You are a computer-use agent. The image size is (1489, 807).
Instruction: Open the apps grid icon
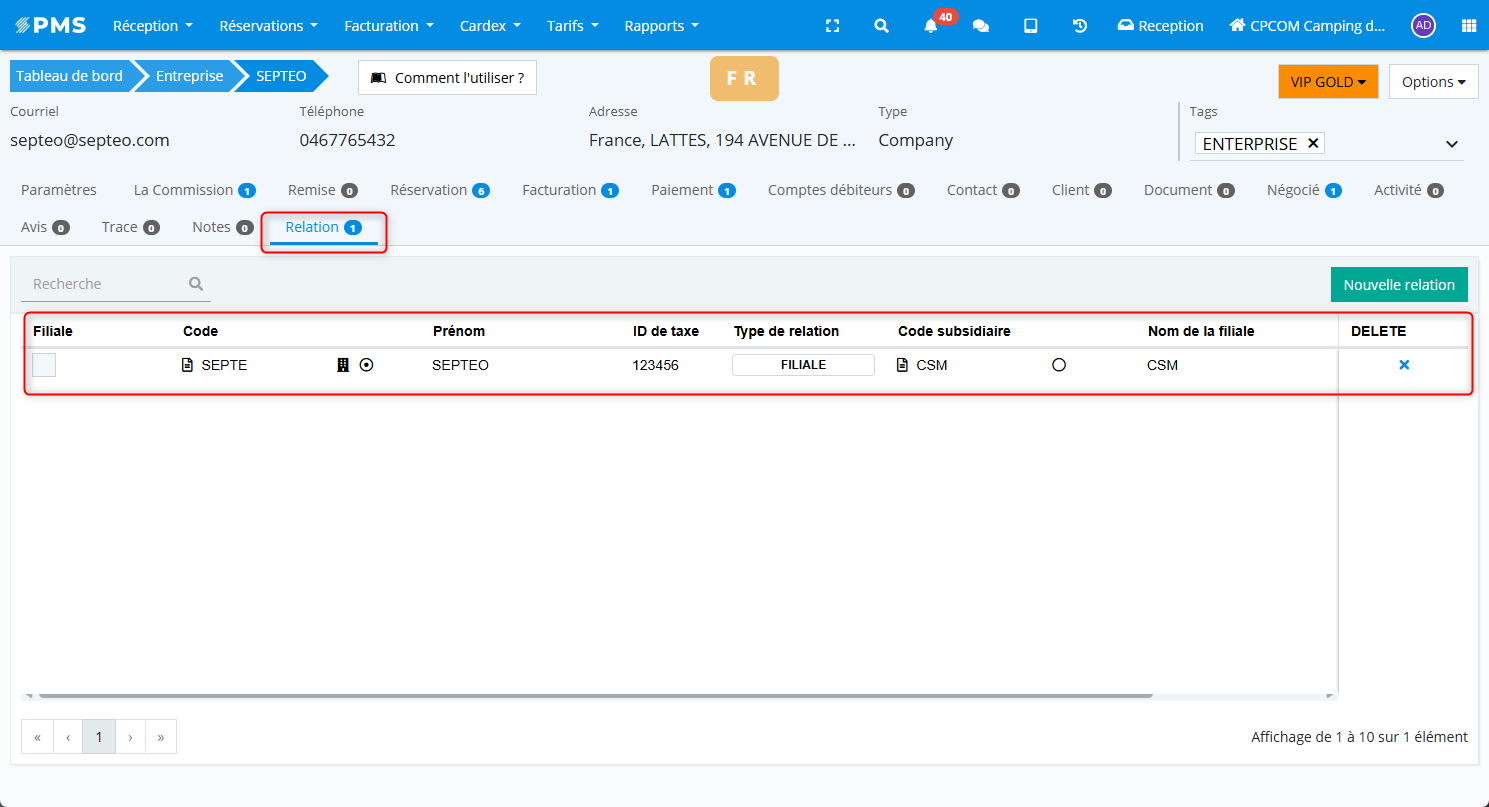coord(1469,26)
